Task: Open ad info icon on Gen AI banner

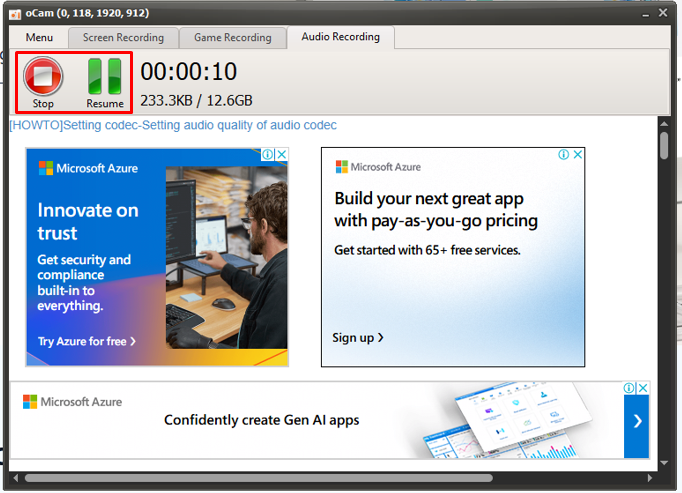Action: 629,388
